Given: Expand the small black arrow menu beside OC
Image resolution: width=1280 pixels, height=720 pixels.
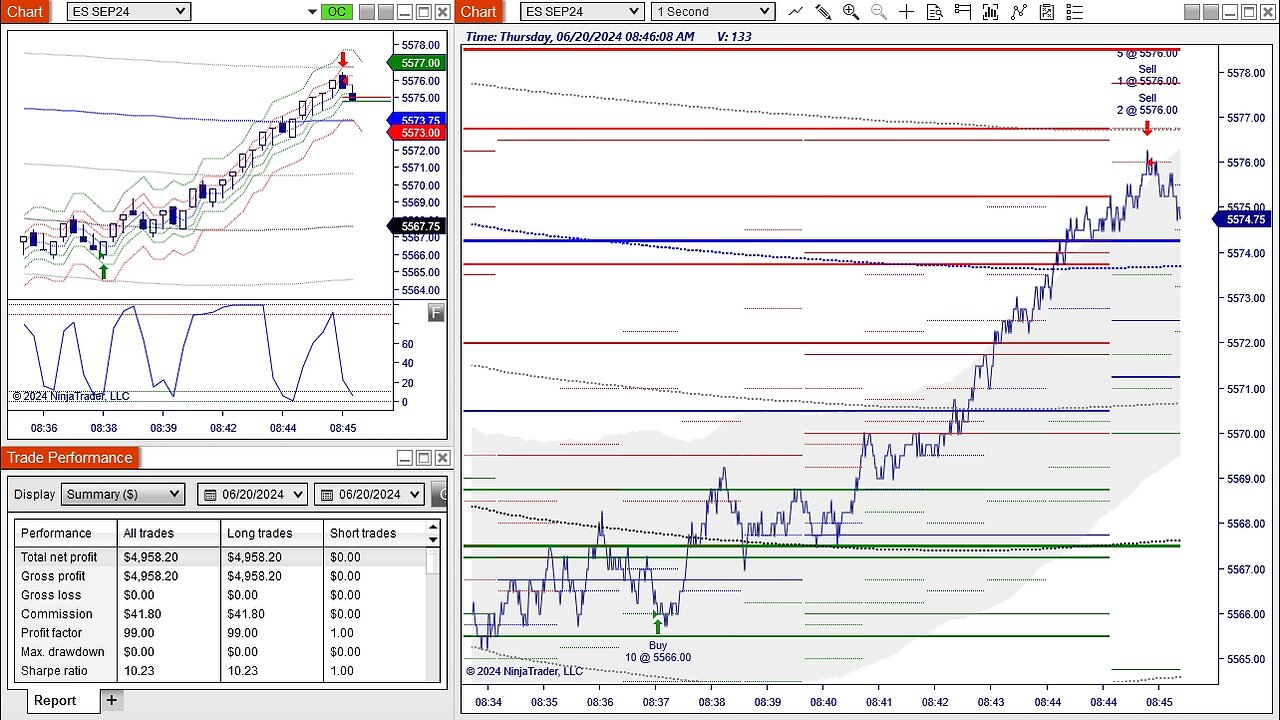Looking at the screenshot, I should 313,13.
